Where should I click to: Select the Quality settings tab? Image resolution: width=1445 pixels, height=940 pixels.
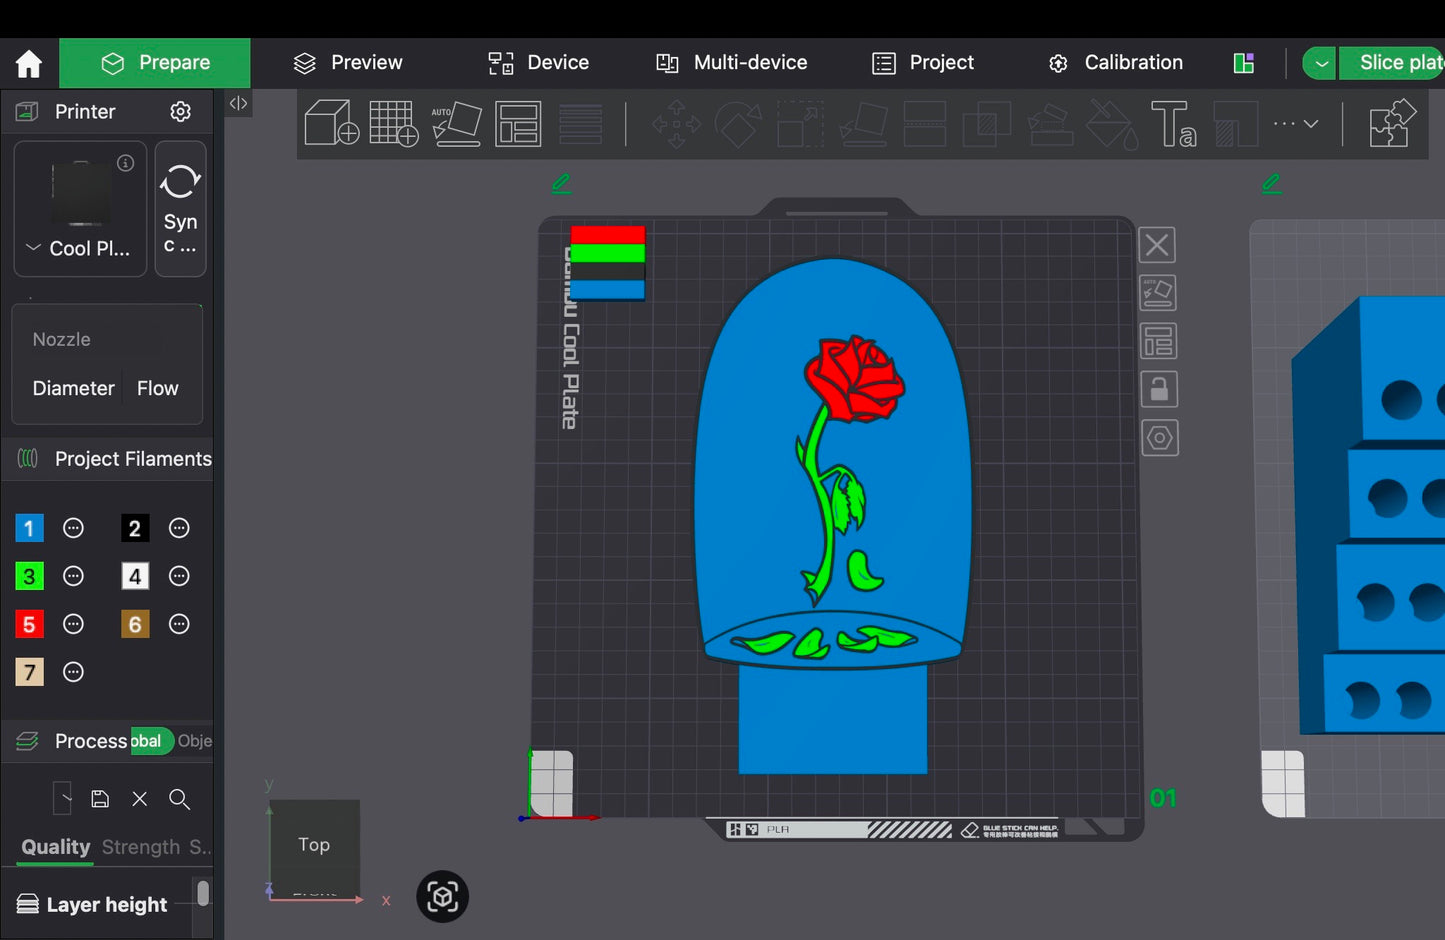click(56, 847)
